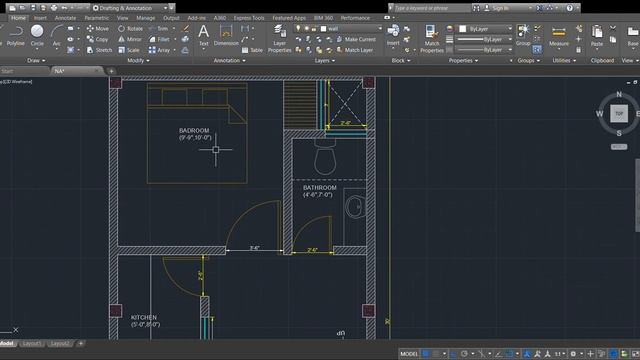This screenshot has height=360, width=640.
Task: Toggle object snap tracking in status bar
Action: [498, 353]
